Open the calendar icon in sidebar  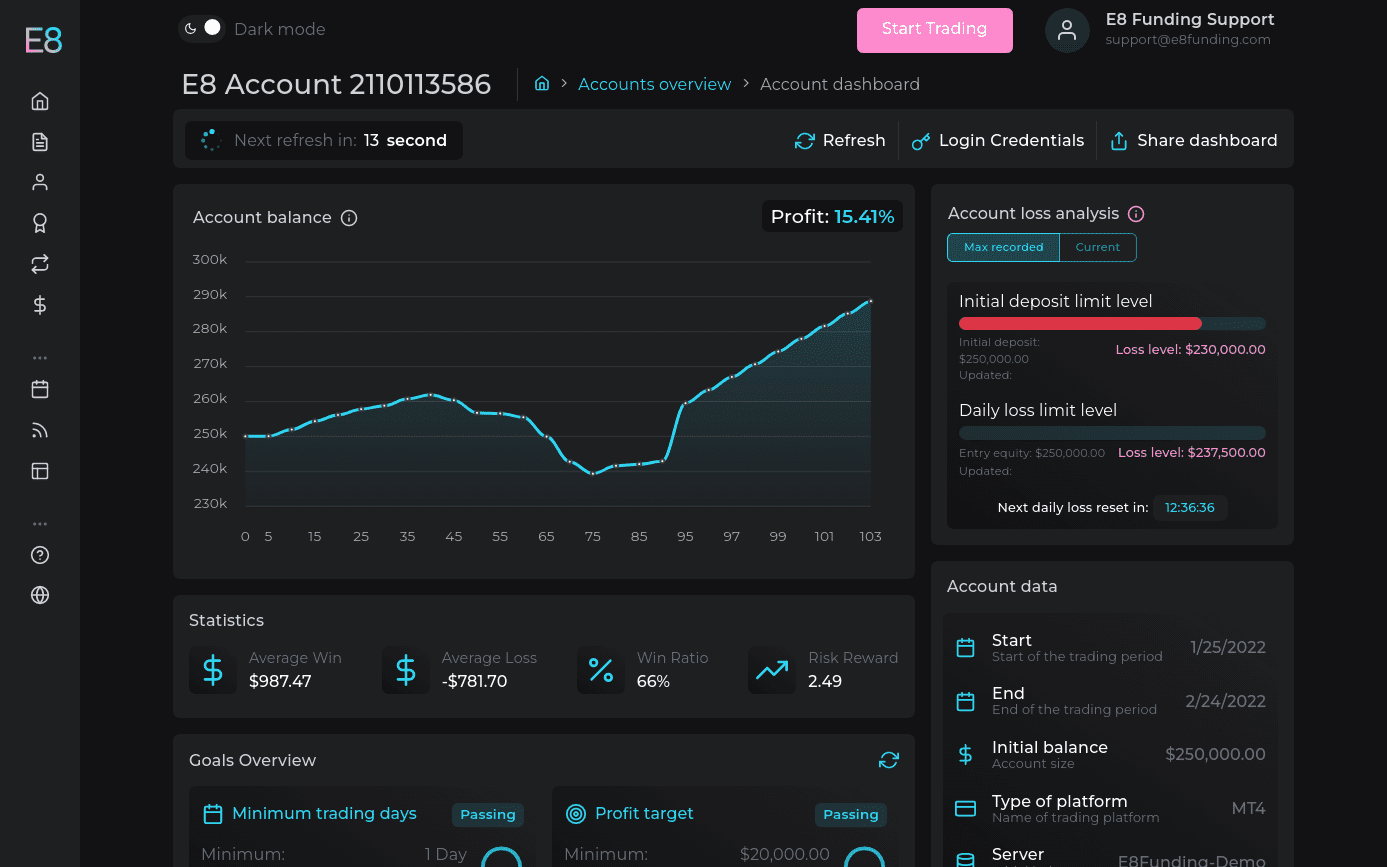(40, 389)
